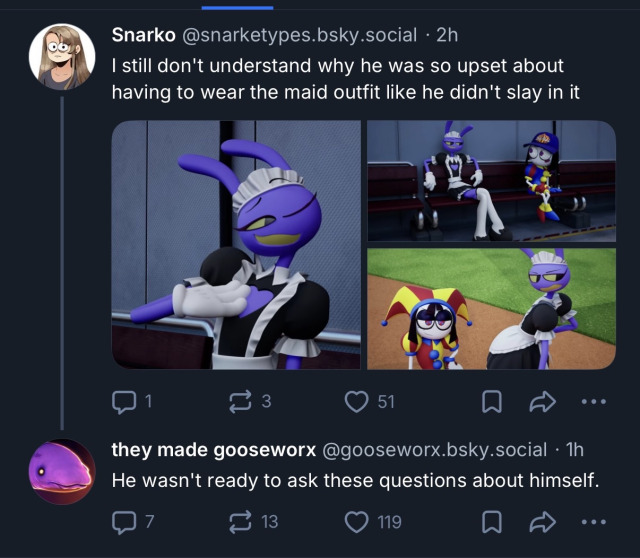Bookmark Snarko's post
This screenshot has width=640, height=558.
pyautogui.click(x=492, y=402)
